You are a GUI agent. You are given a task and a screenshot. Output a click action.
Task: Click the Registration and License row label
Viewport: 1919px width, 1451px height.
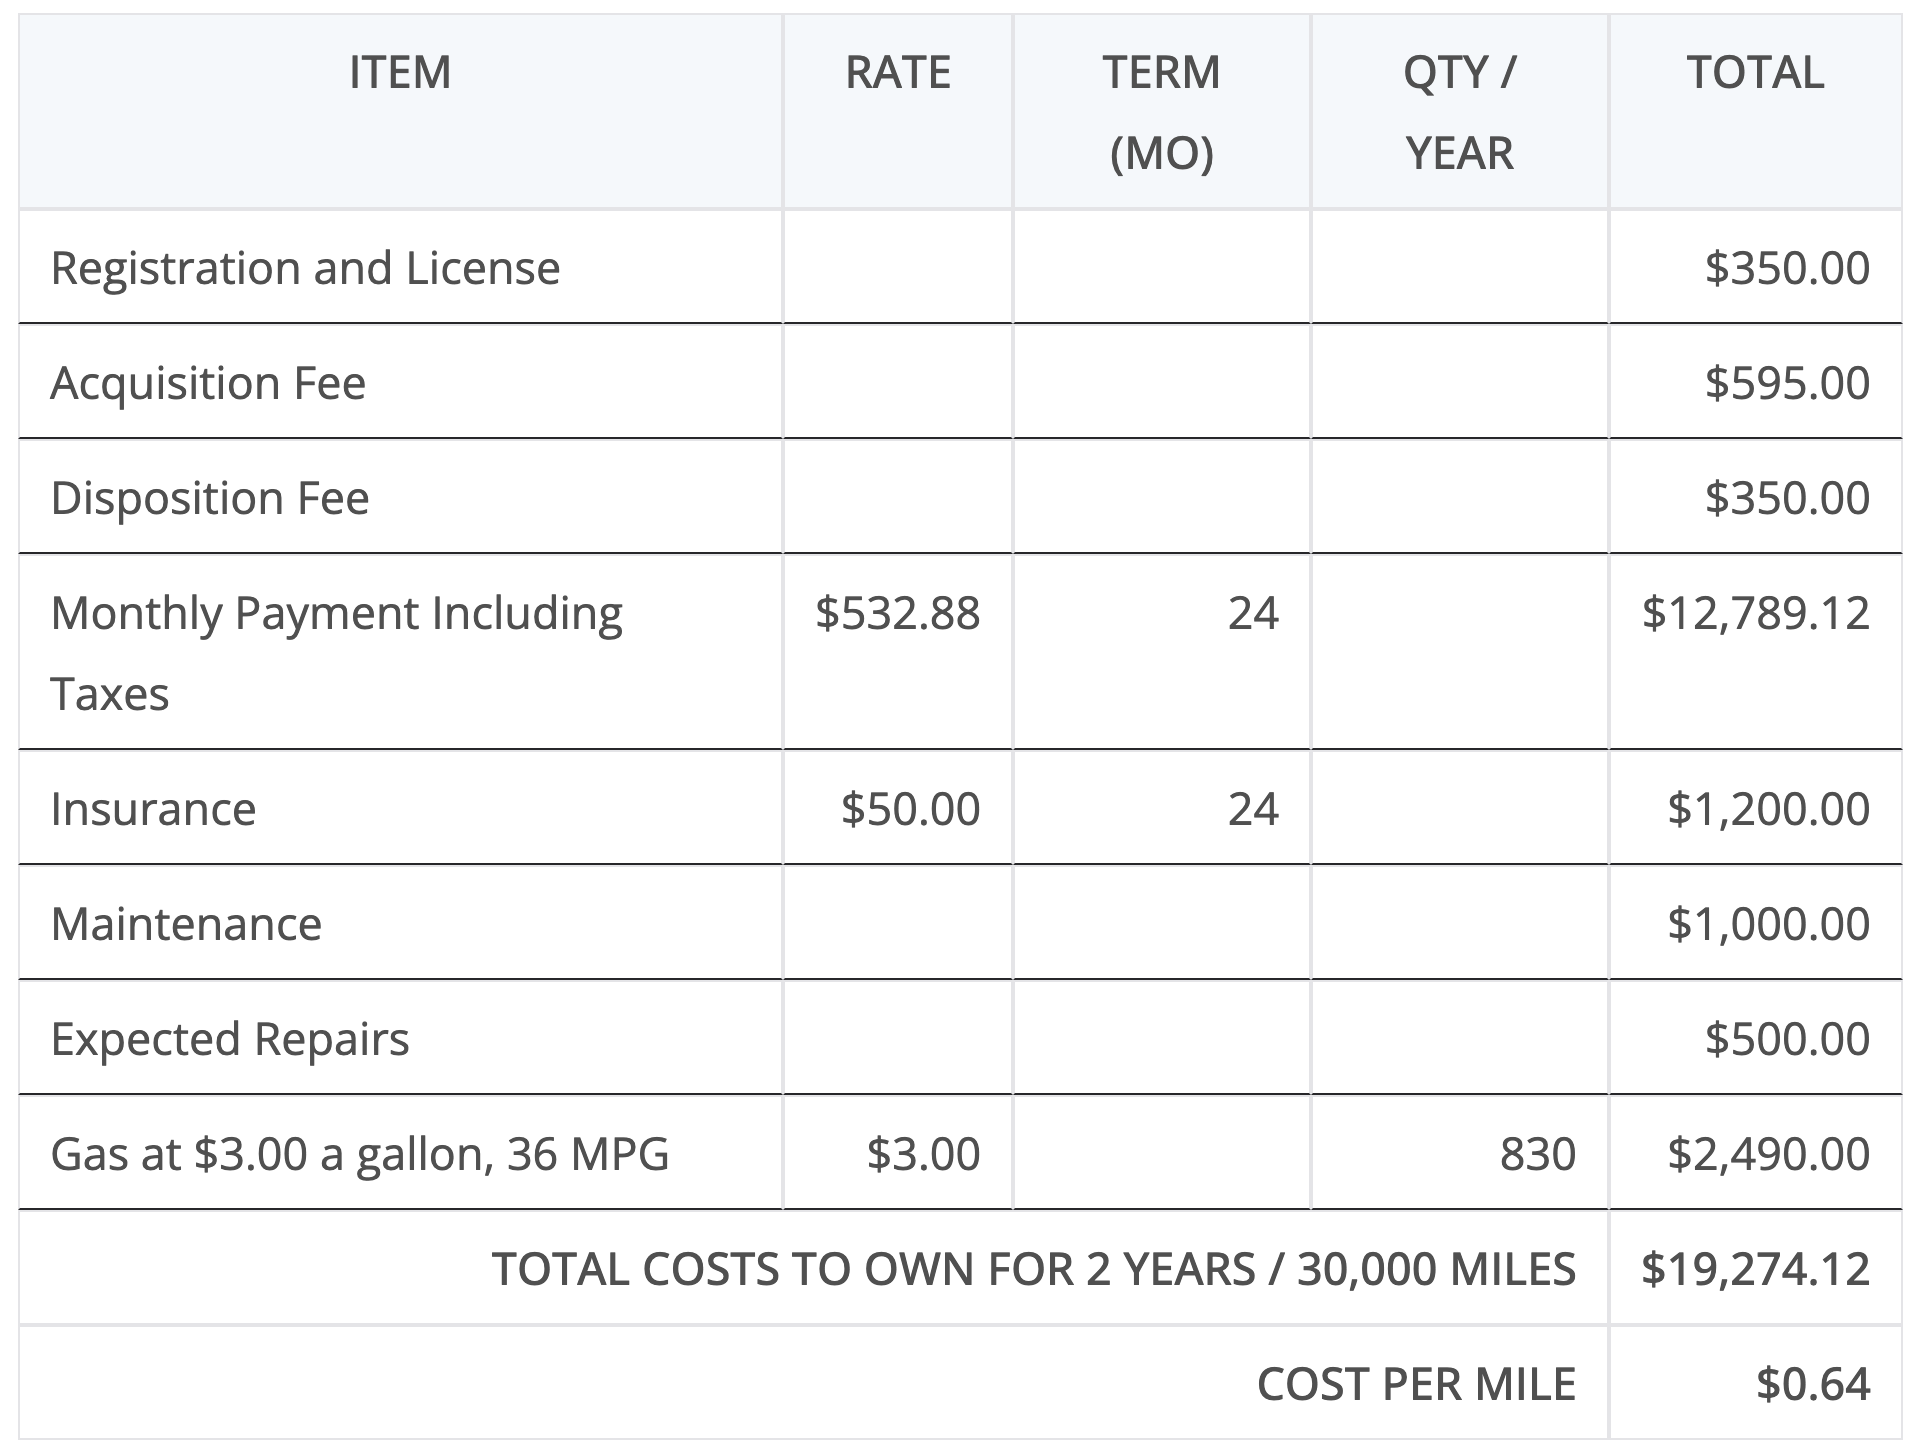point(305,268)
